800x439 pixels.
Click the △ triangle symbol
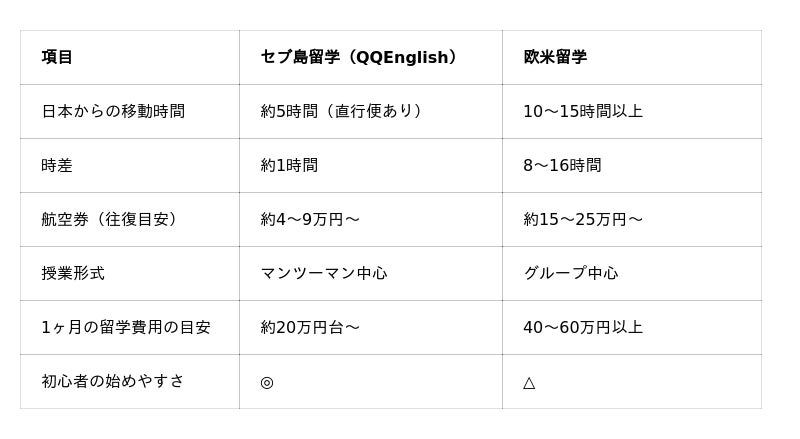click(x=529, y=382)
